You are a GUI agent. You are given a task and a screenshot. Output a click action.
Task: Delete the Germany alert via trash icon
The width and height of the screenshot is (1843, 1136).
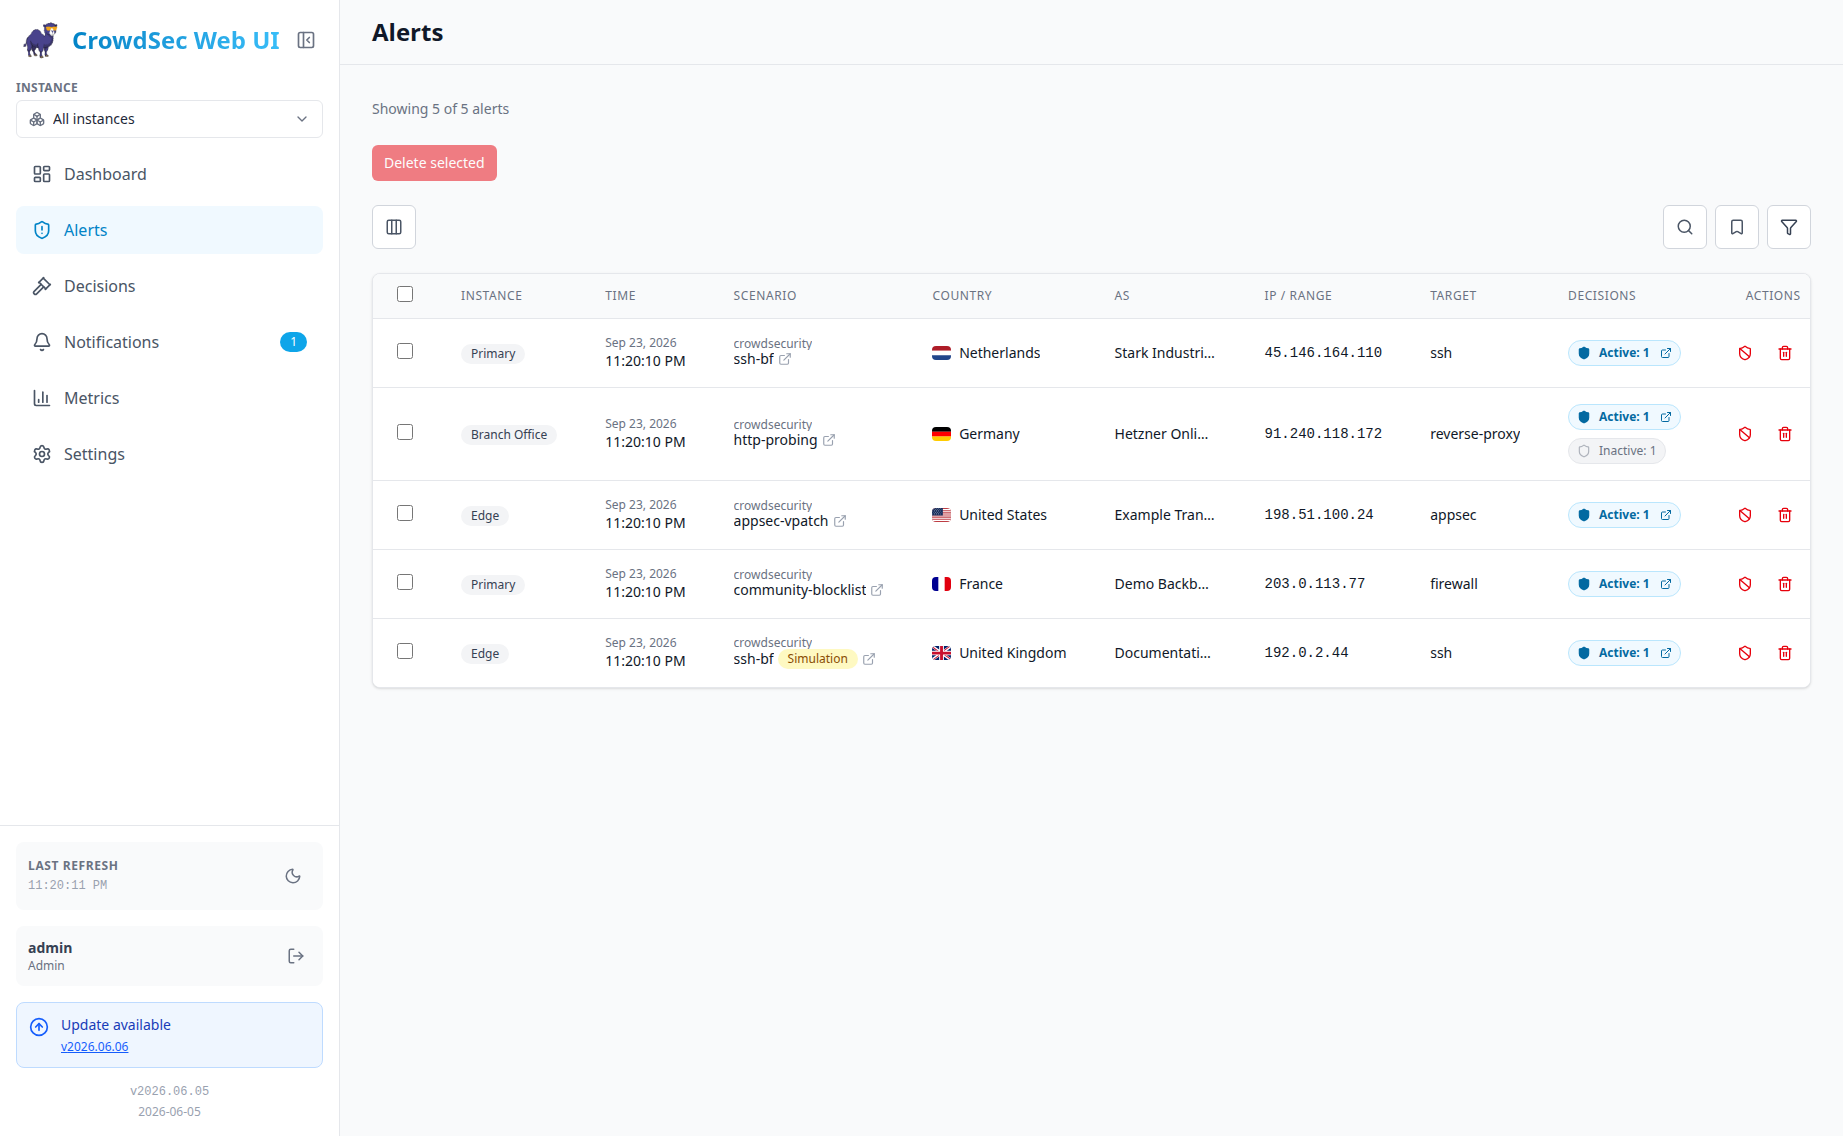click(1785, 434)
